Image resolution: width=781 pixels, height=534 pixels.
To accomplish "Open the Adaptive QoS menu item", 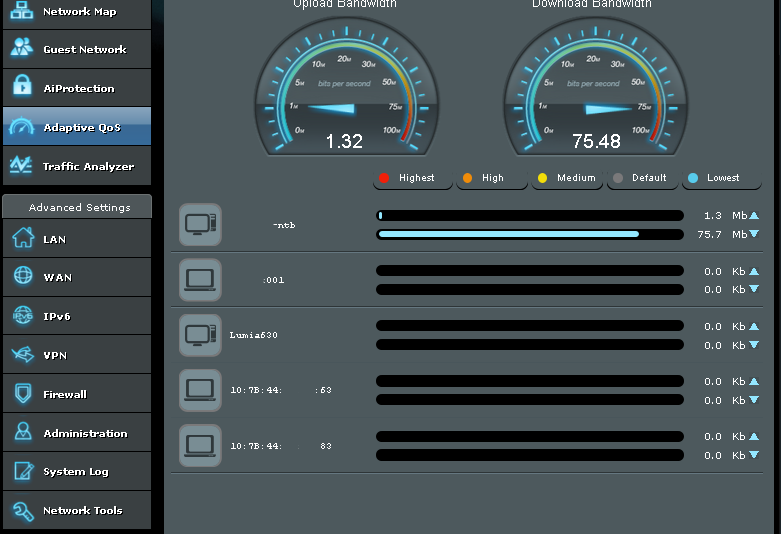I will coord(81,128).
